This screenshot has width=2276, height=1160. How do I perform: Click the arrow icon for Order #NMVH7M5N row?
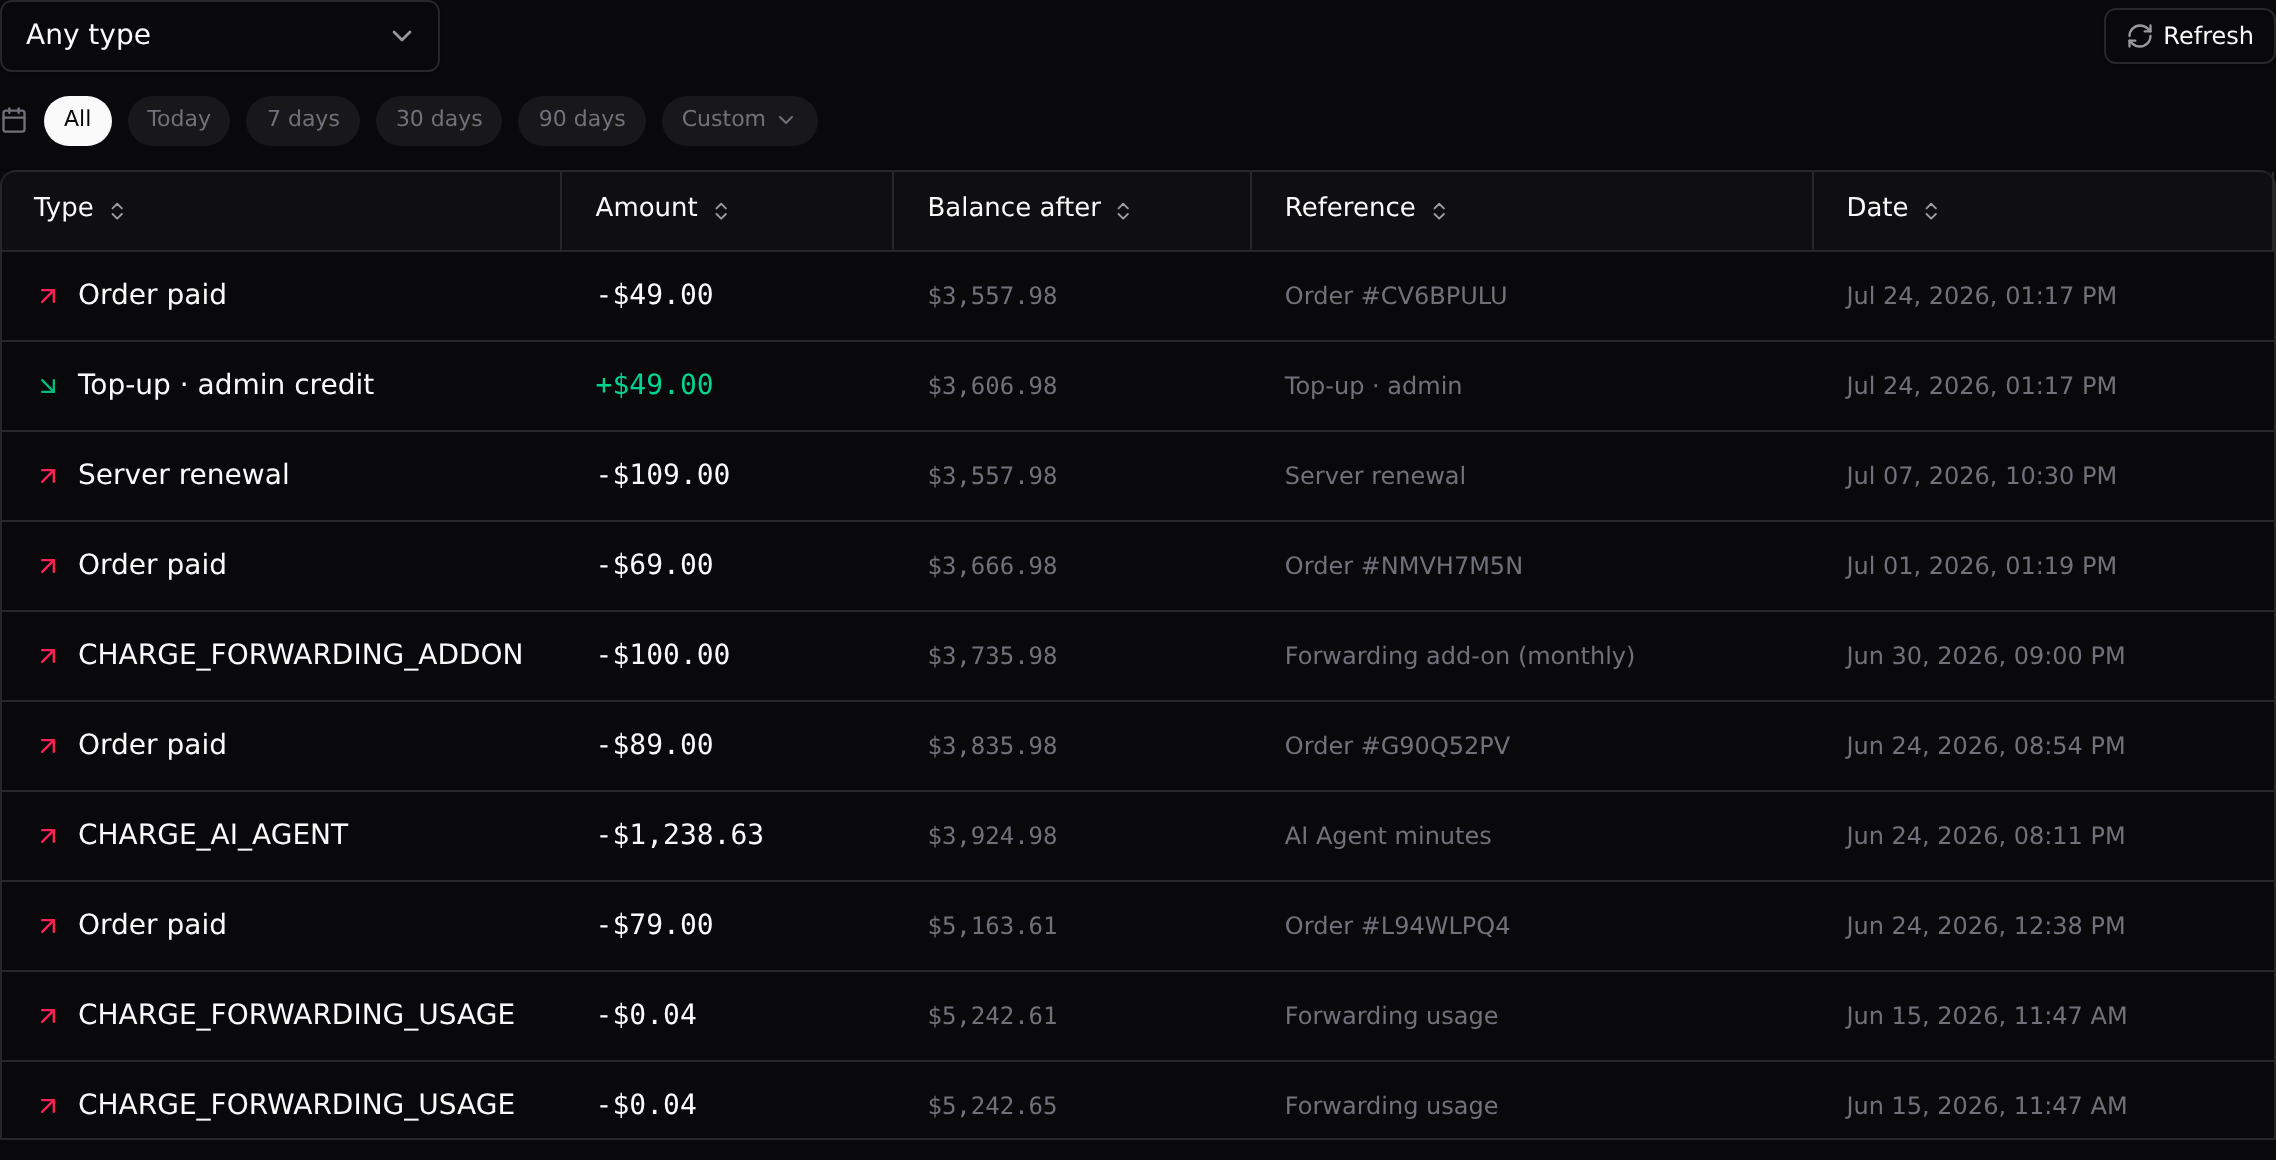pyautogui.click(x=48, y=566)
